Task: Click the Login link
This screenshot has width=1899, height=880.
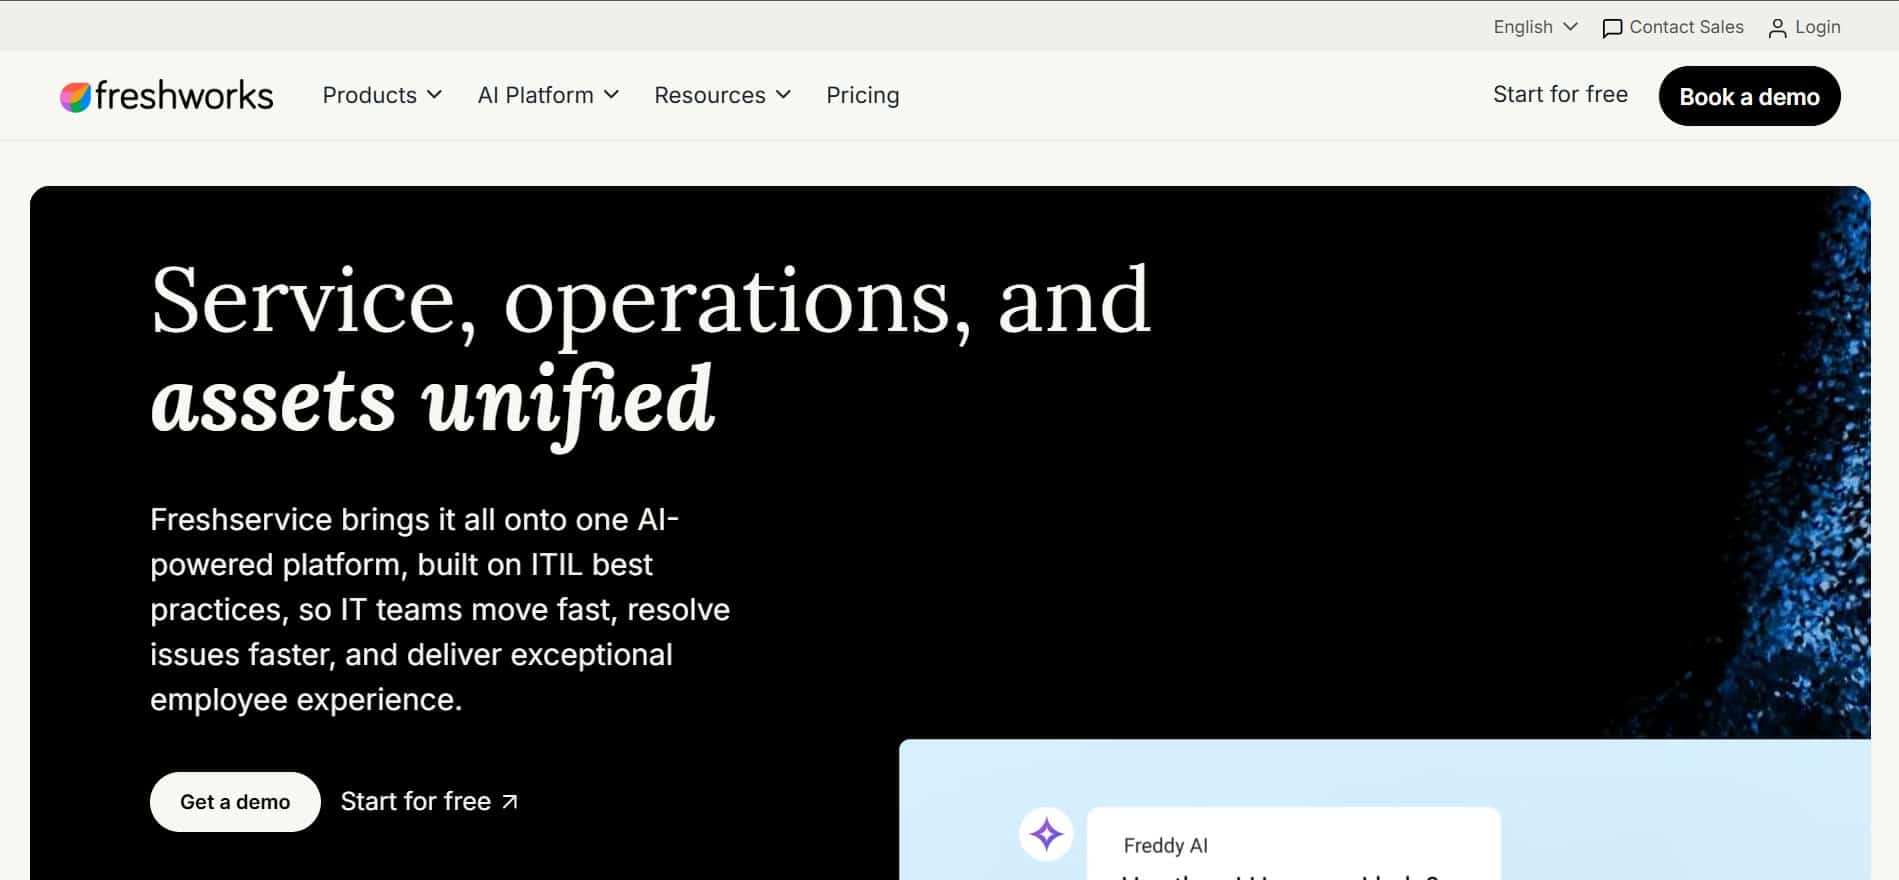Action: point(1804,27)
